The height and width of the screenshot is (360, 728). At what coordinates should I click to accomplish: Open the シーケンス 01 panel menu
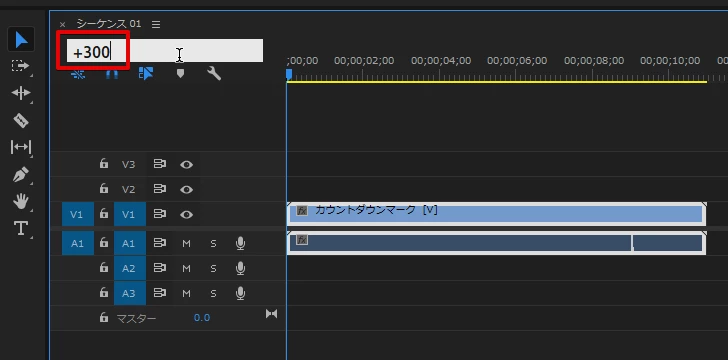point(156,24)
